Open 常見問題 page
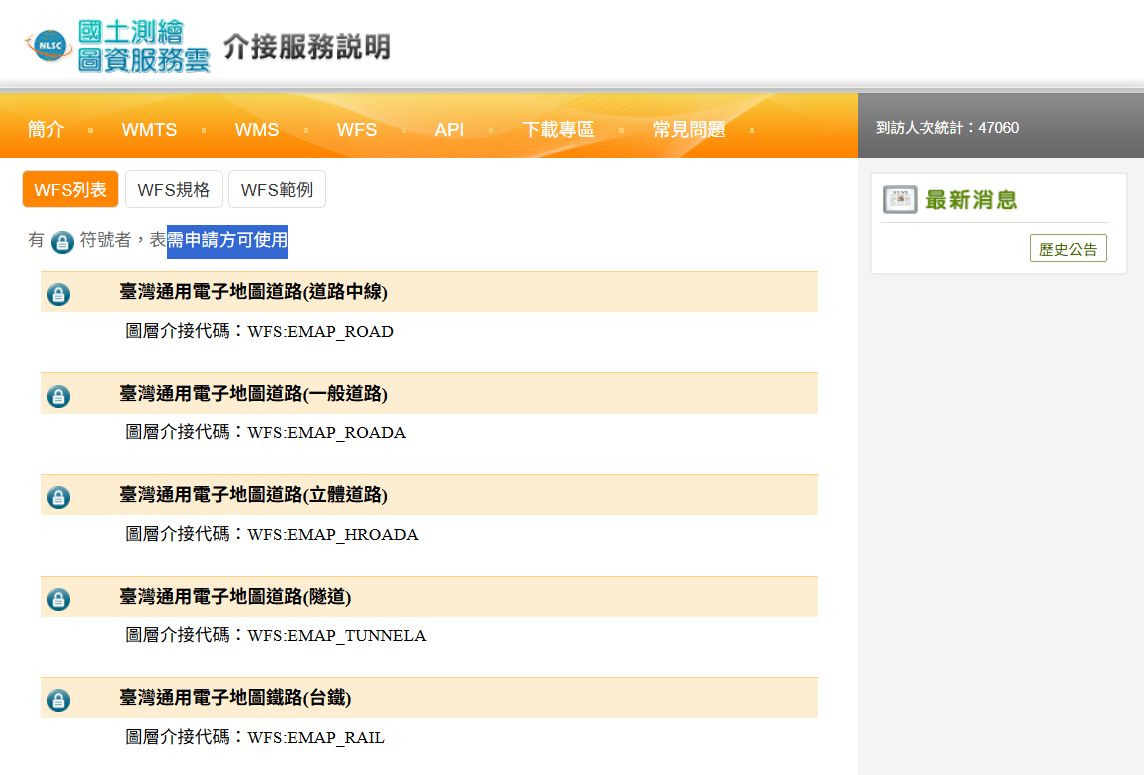1144x775 pixels. point(689,130)
